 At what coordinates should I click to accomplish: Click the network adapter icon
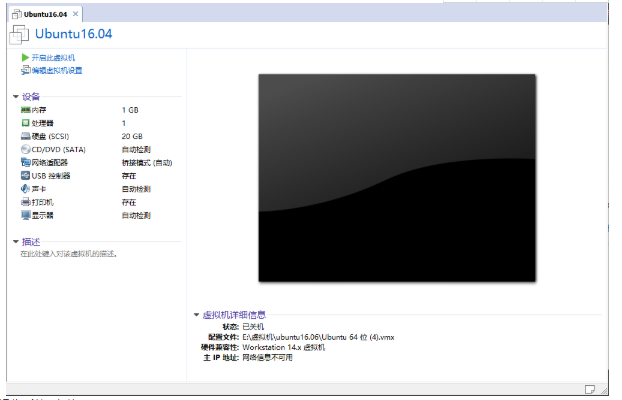point(25,162)
